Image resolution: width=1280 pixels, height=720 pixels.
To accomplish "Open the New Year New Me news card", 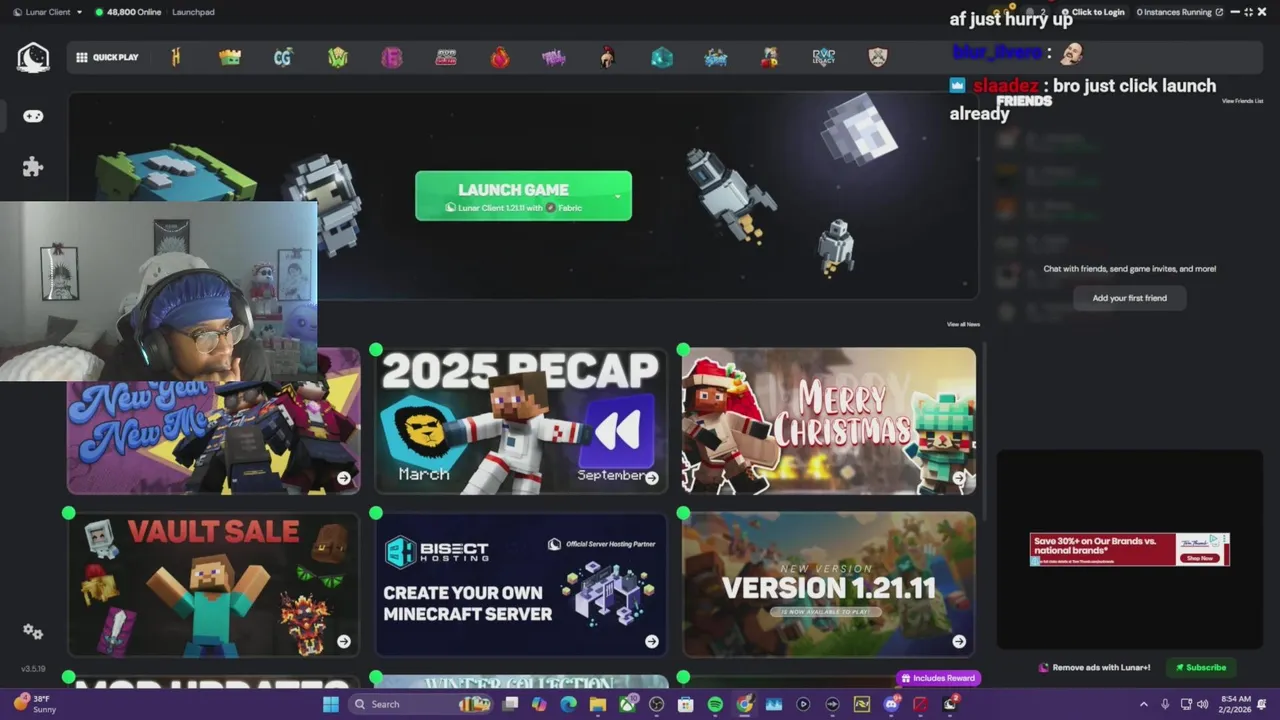I will (x=213, y=438).
